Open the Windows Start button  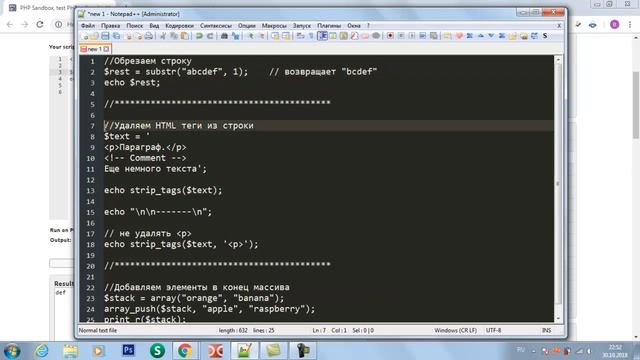pos(12,351)
